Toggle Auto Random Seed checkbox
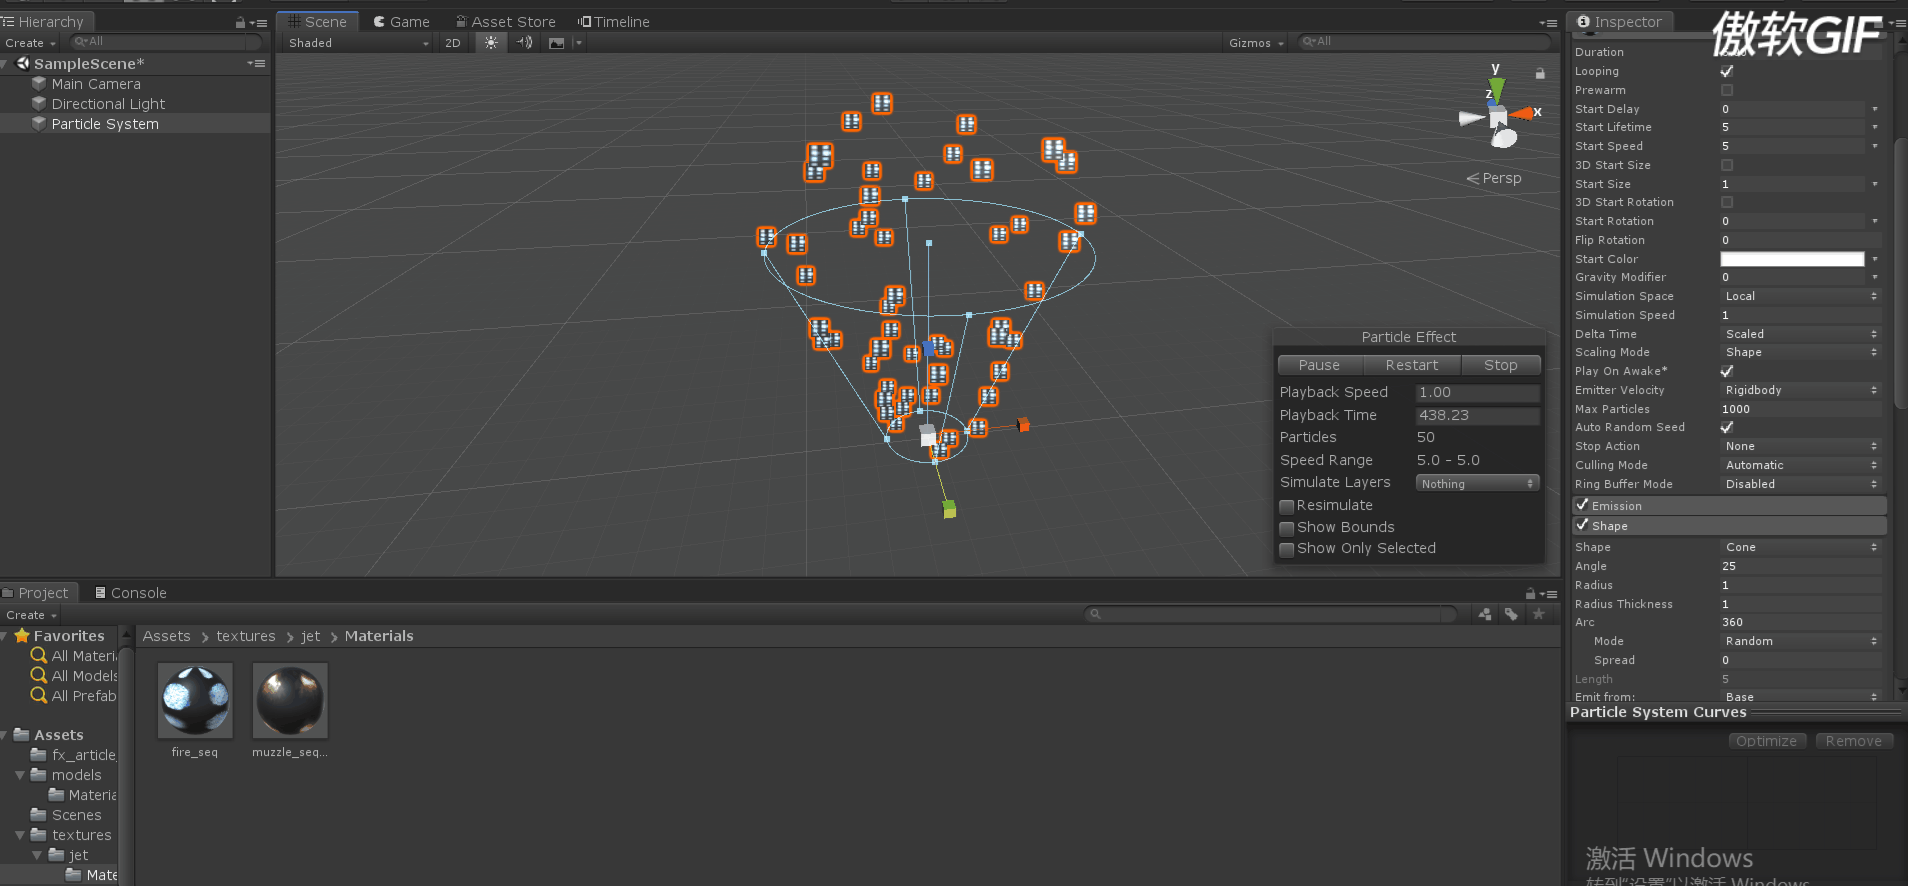Screen dimensions: 1908x886 [x=1727, y=427]
